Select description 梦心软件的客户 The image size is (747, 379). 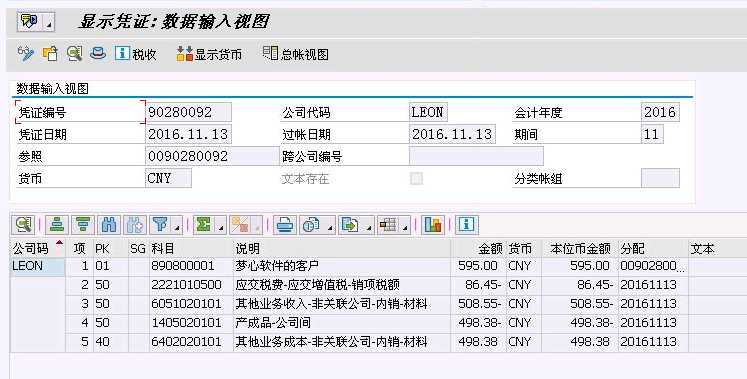click(342, 266)
